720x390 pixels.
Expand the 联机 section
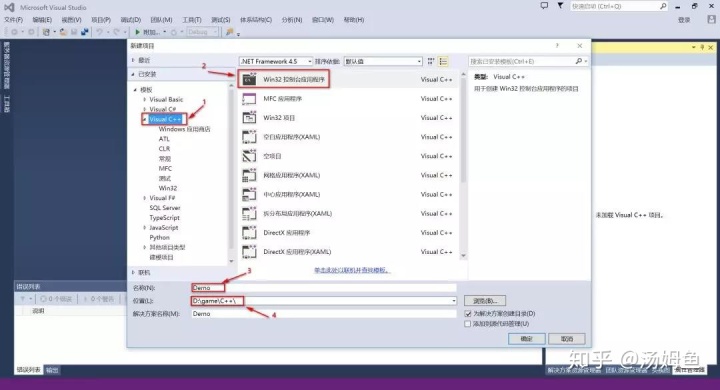(134, 272)
